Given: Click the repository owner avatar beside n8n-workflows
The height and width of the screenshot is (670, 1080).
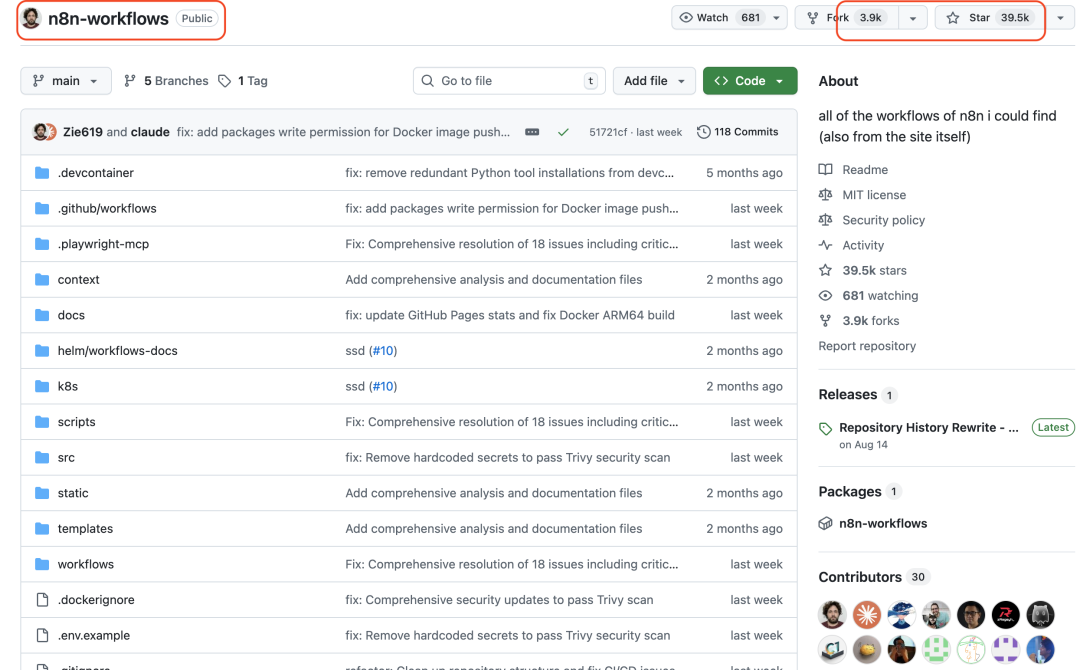Looking at the screenshot, I should click(x=31, y=18).
